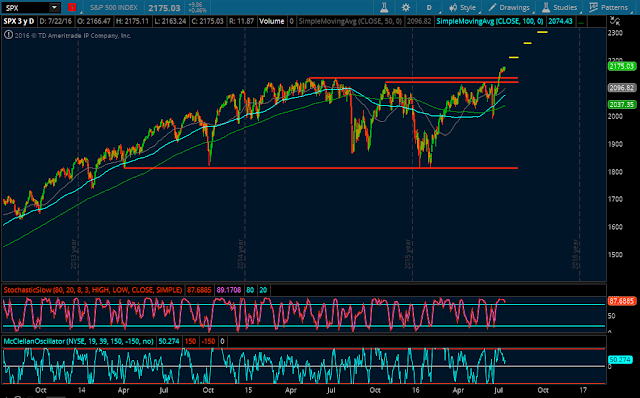640x398 pixels.
Task: Click the 2096.82 value in study header
Action: [419, 21]
